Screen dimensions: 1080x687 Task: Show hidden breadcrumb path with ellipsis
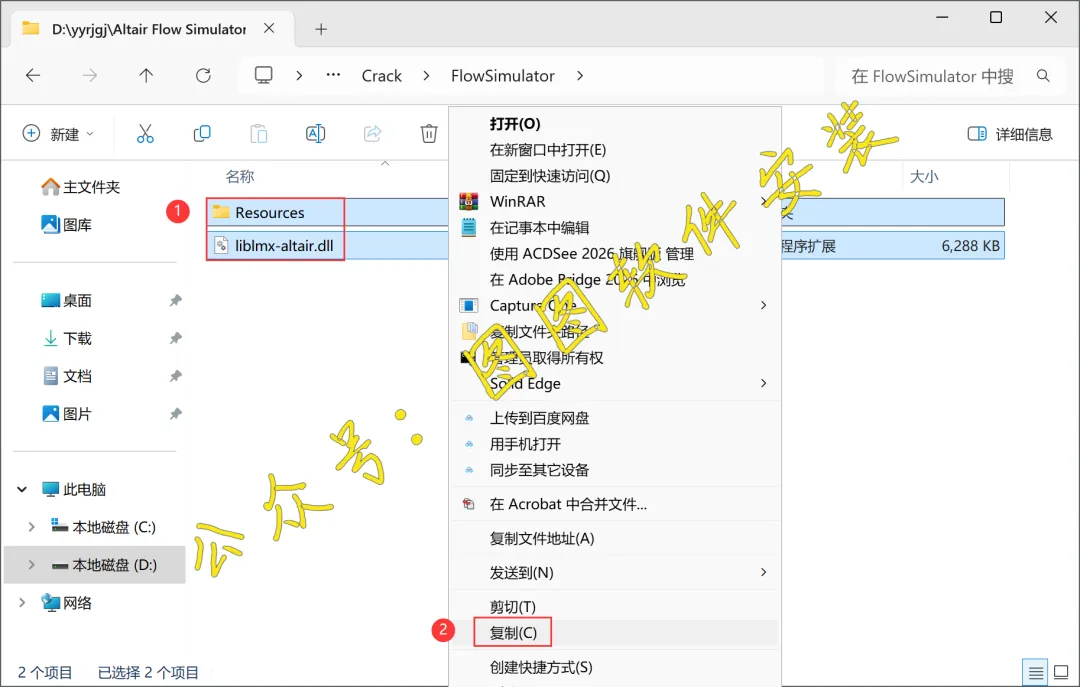tap(333, 75)
